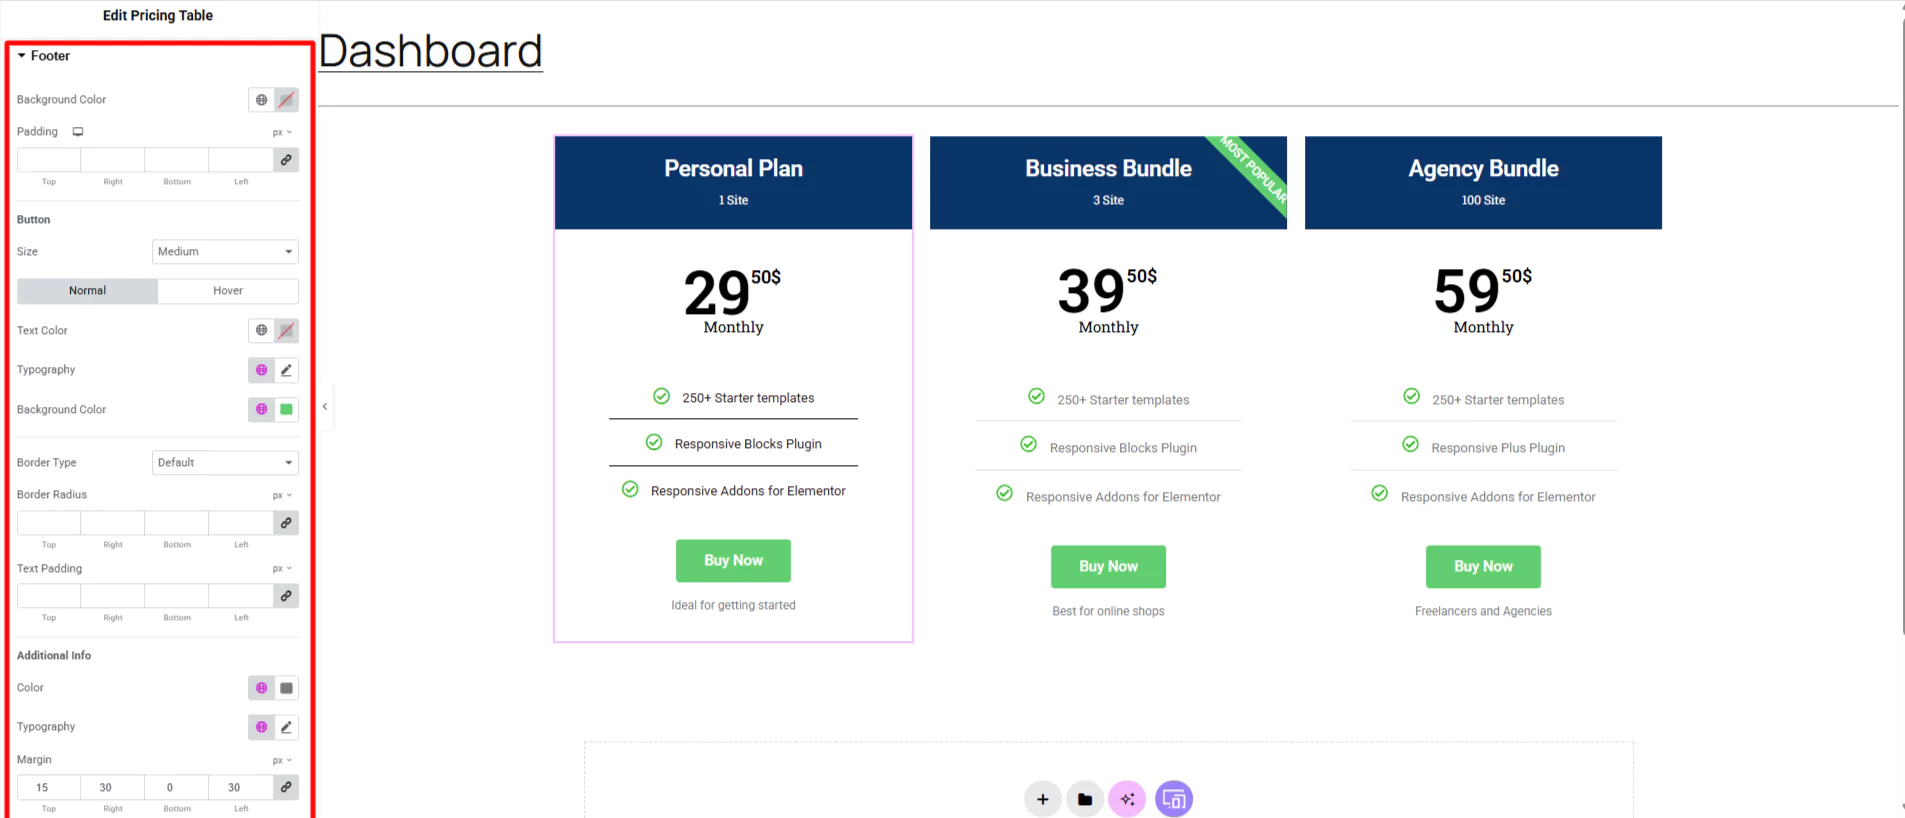Open the green button Background Color swatch
Viewport: 1905px width, 818px height.
pos(286,409)
